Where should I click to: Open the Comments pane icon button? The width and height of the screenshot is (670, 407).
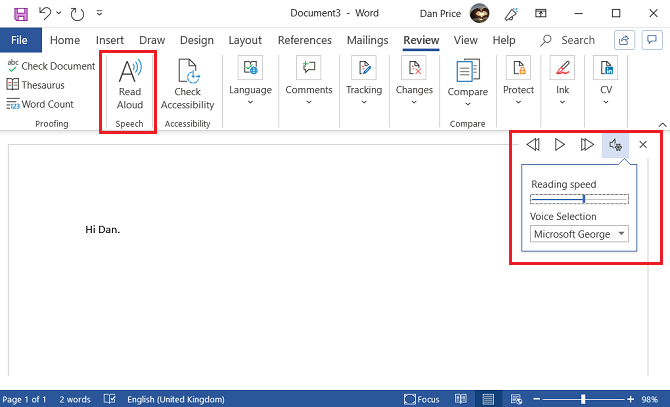click(652, 40)
